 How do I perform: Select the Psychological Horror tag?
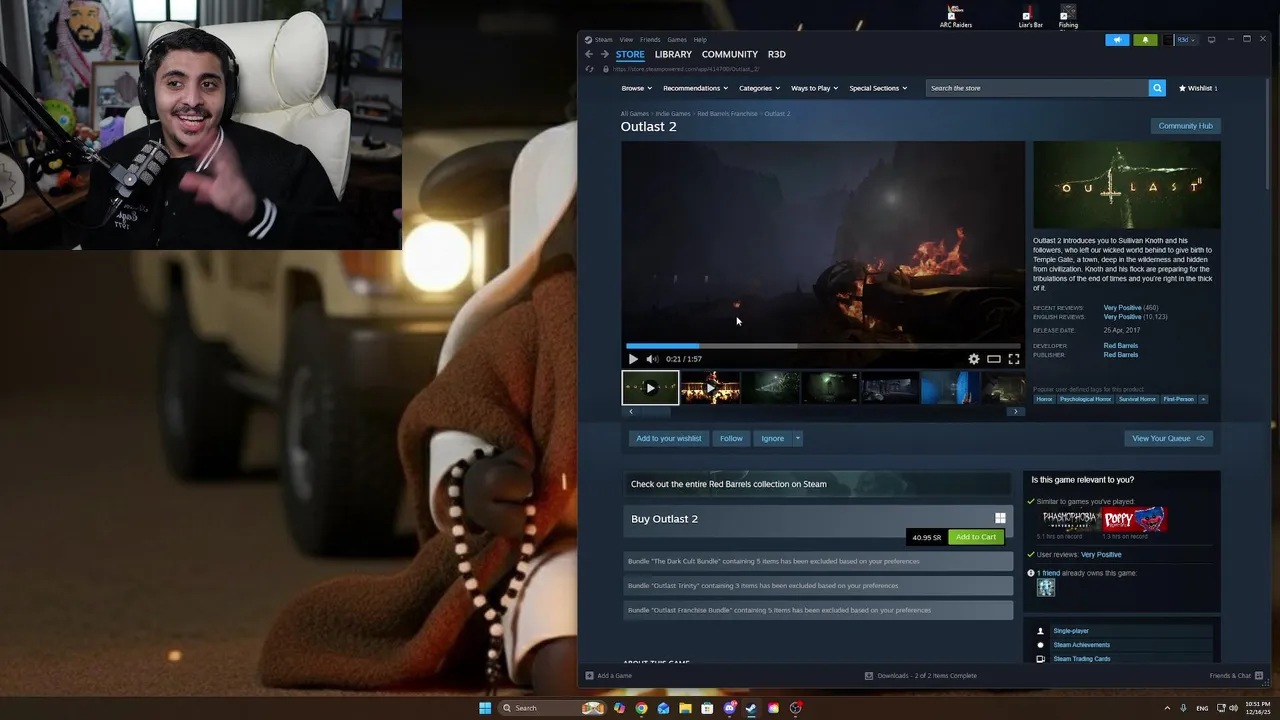click(x=1085, y=399)
